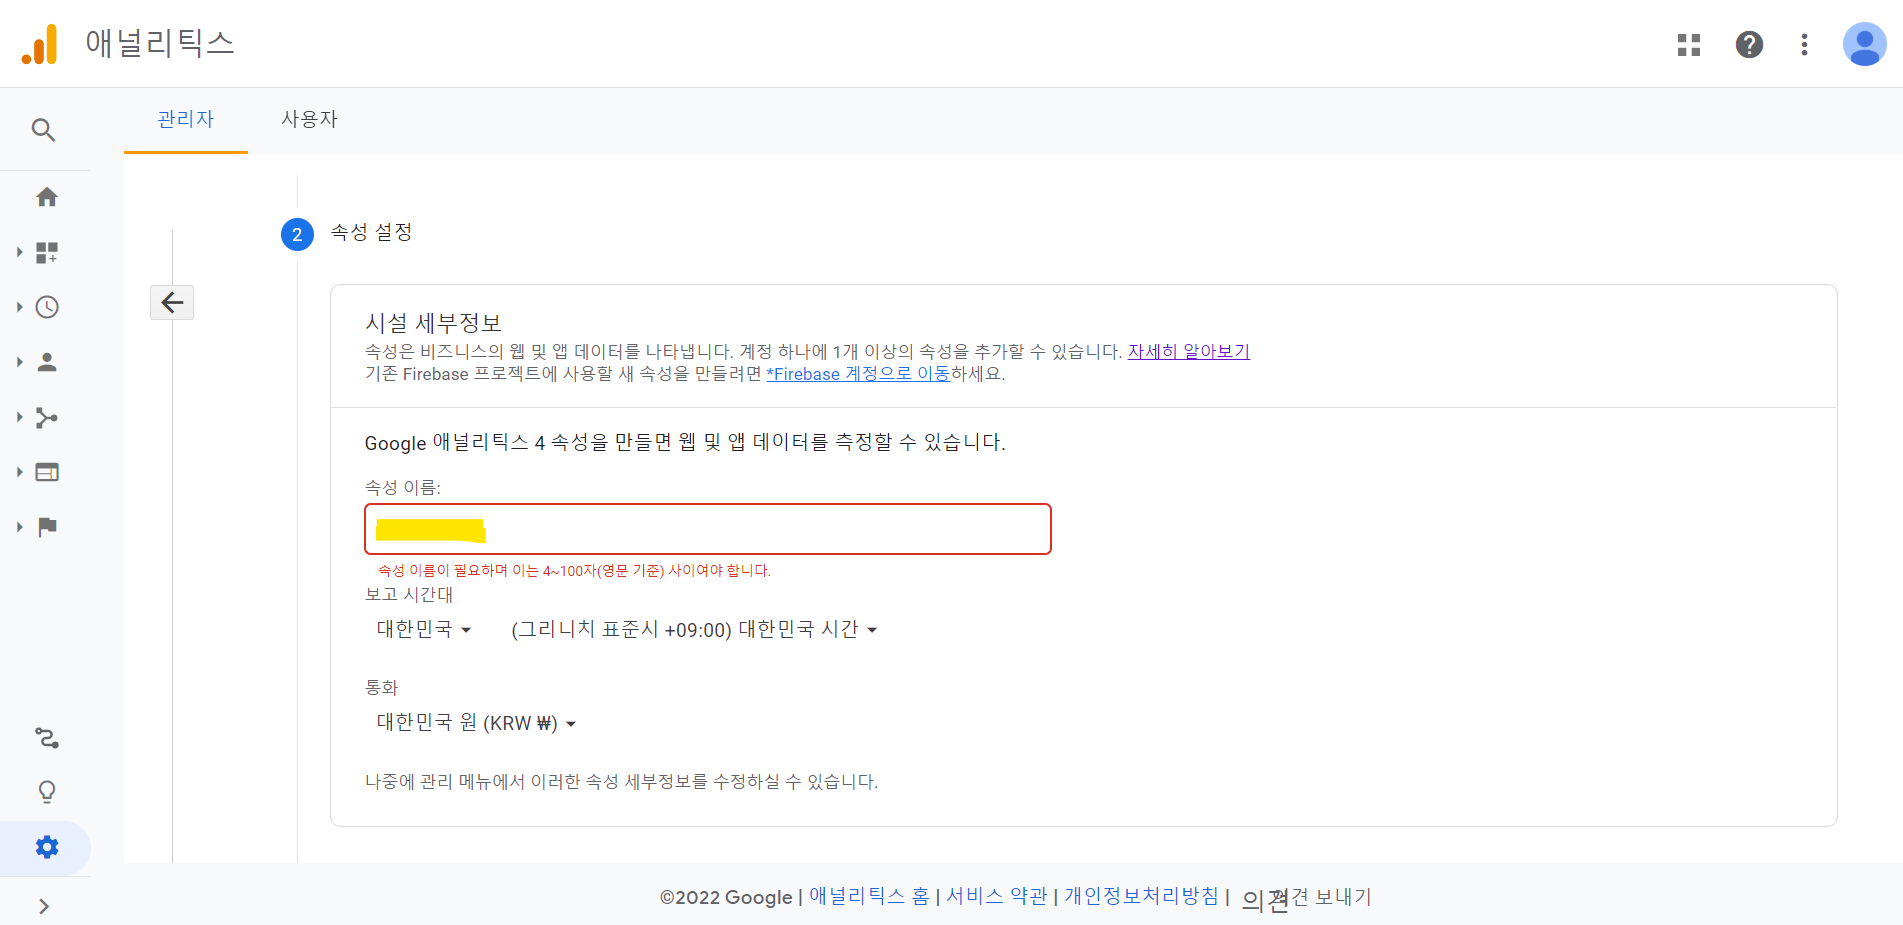Open the Conversions flag icon in sidebar
The image size is (1903, 925).
47,527
